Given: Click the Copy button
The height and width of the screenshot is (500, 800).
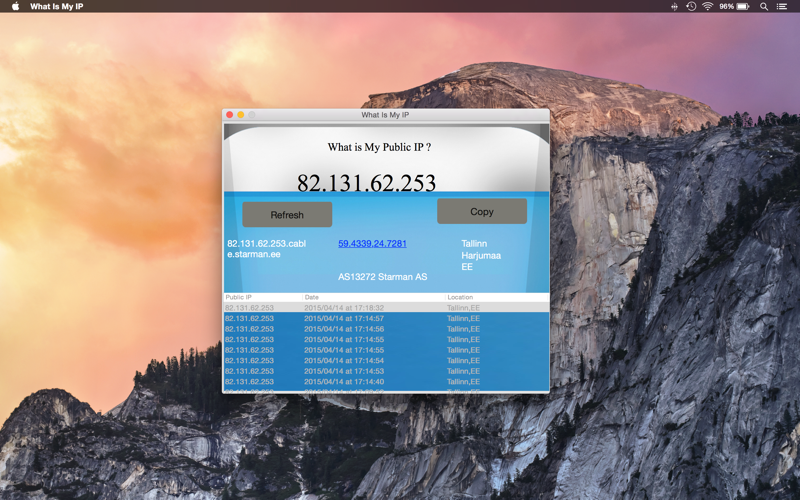Looking at the screenshot, I should [x=482, y=211].
